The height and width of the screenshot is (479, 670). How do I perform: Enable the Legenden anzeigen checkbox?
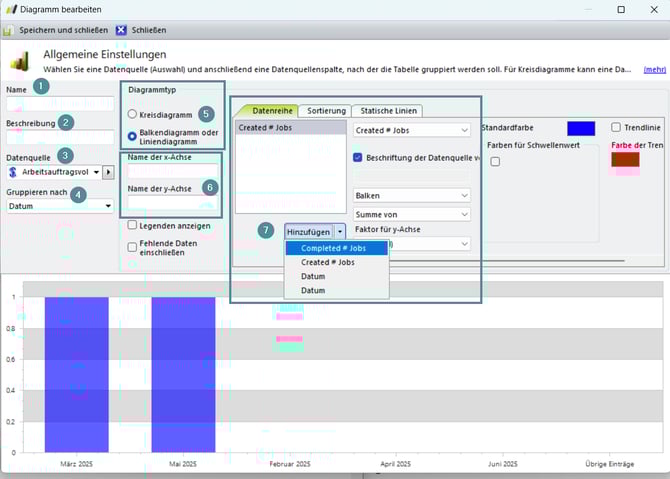pyautogui.click(x=133, y=225)
